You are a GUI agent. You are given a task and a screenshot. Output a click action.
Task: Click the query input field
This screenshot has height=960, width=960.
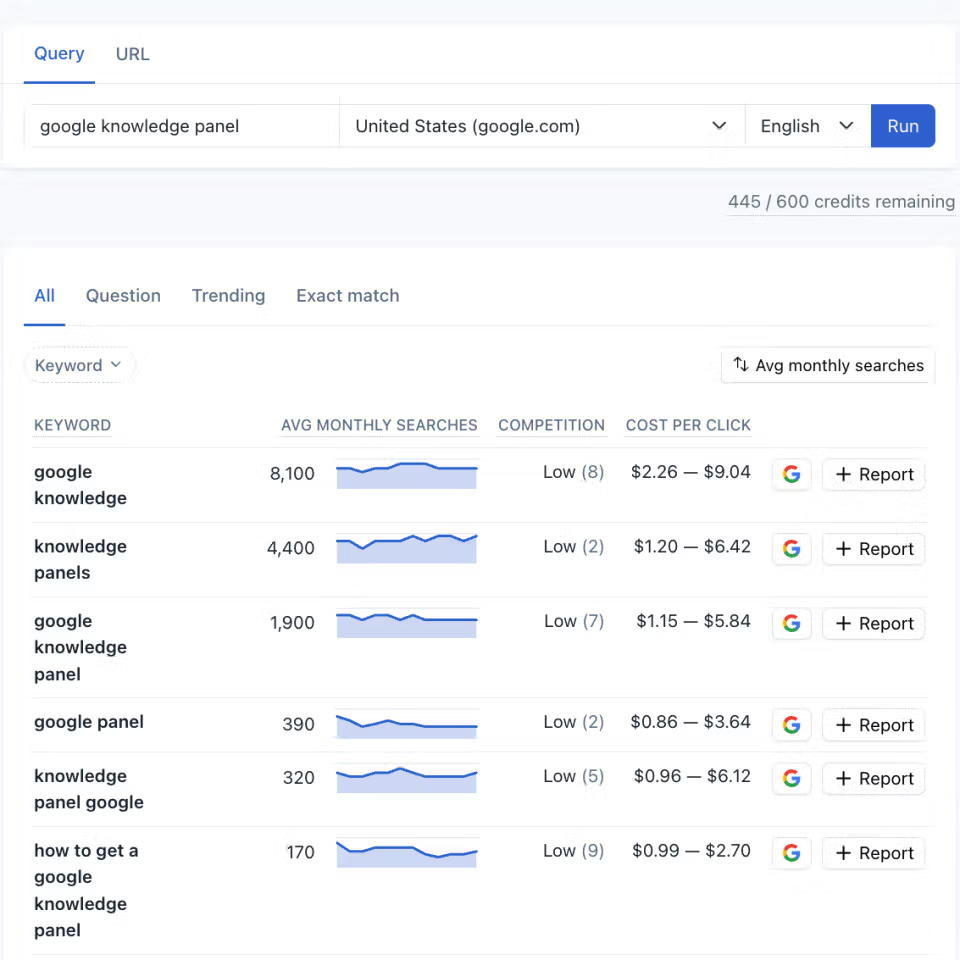(x=183, y=126)
